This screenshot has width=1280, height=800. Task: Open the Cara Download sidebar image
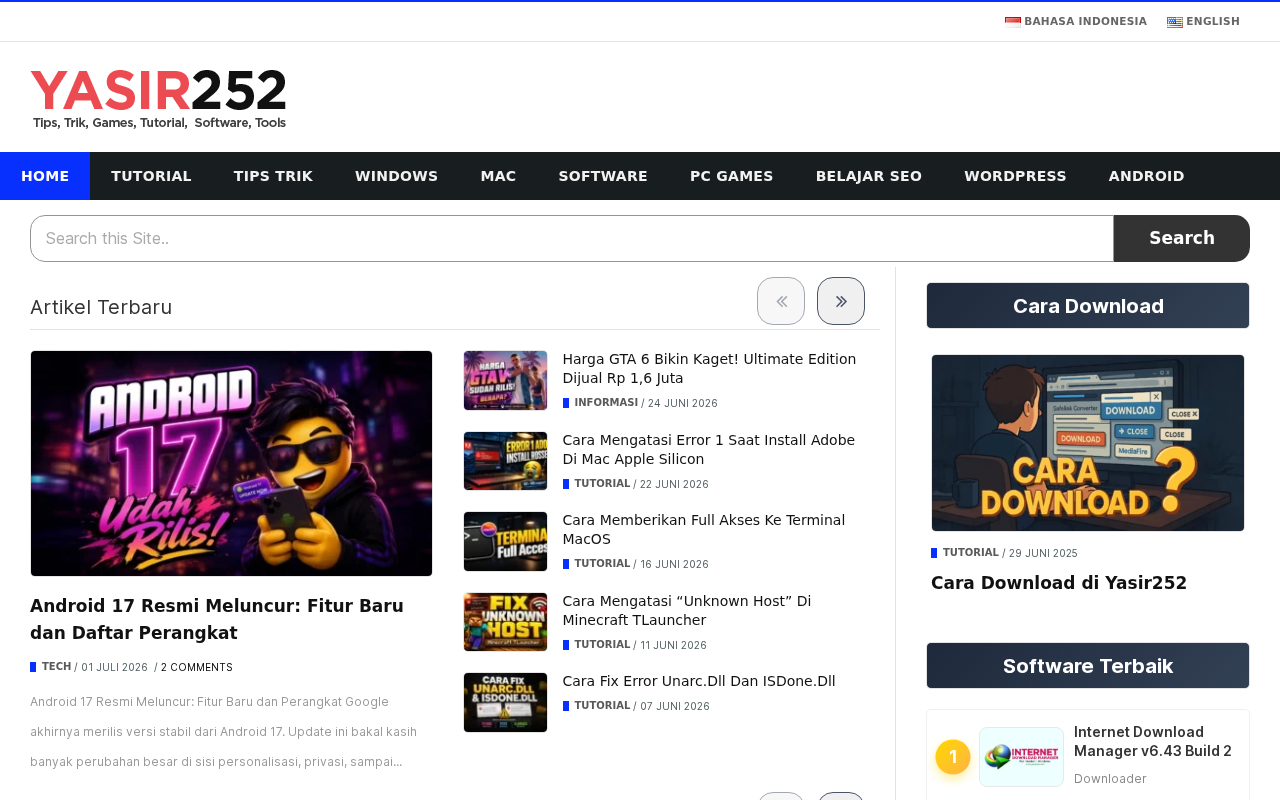[1088, 443]
